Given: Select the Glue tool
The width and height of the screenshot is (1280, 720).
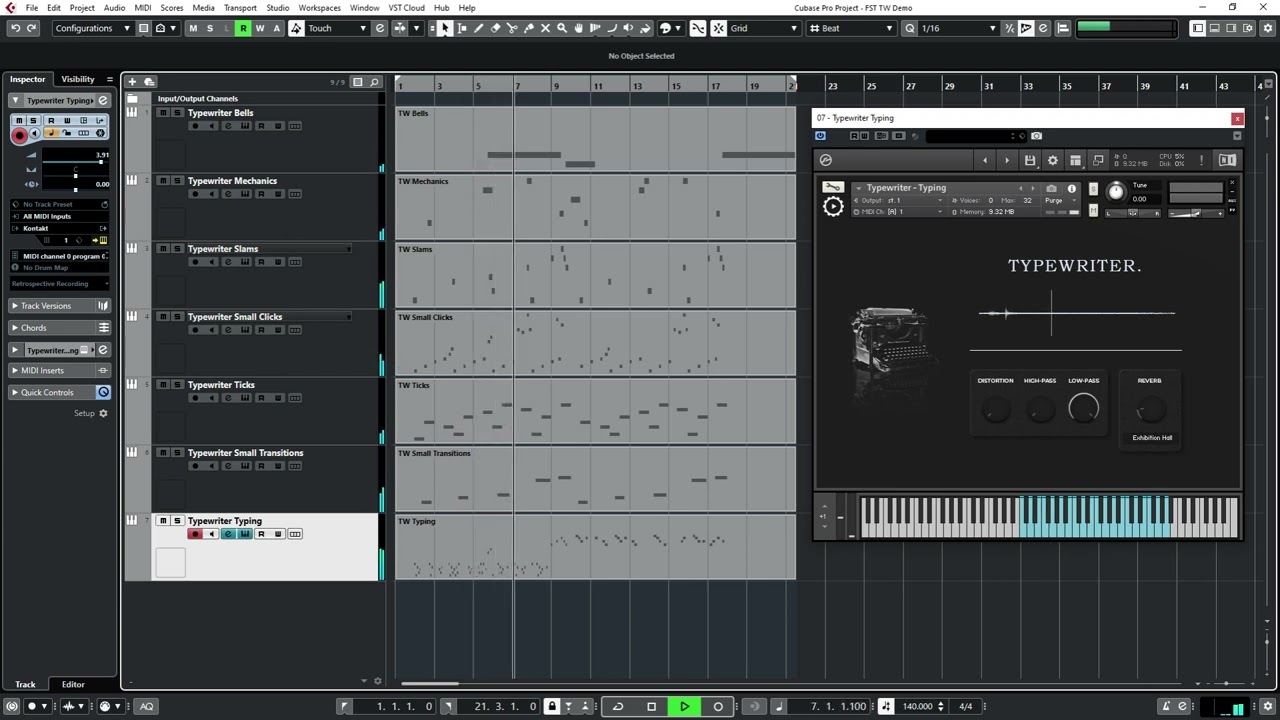Looking at the screenshot, I should coord(529,28).
